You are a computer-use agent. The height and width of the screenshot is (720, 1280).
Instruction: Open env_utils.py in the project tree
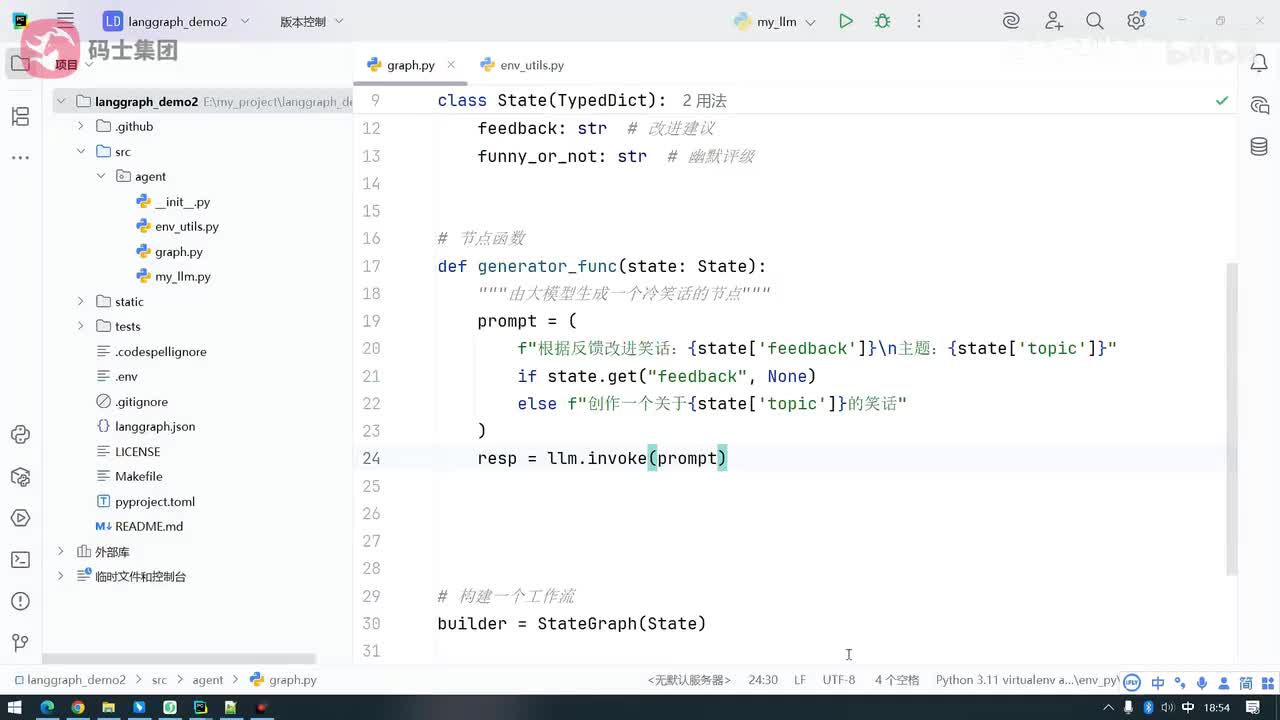[186, 227]
